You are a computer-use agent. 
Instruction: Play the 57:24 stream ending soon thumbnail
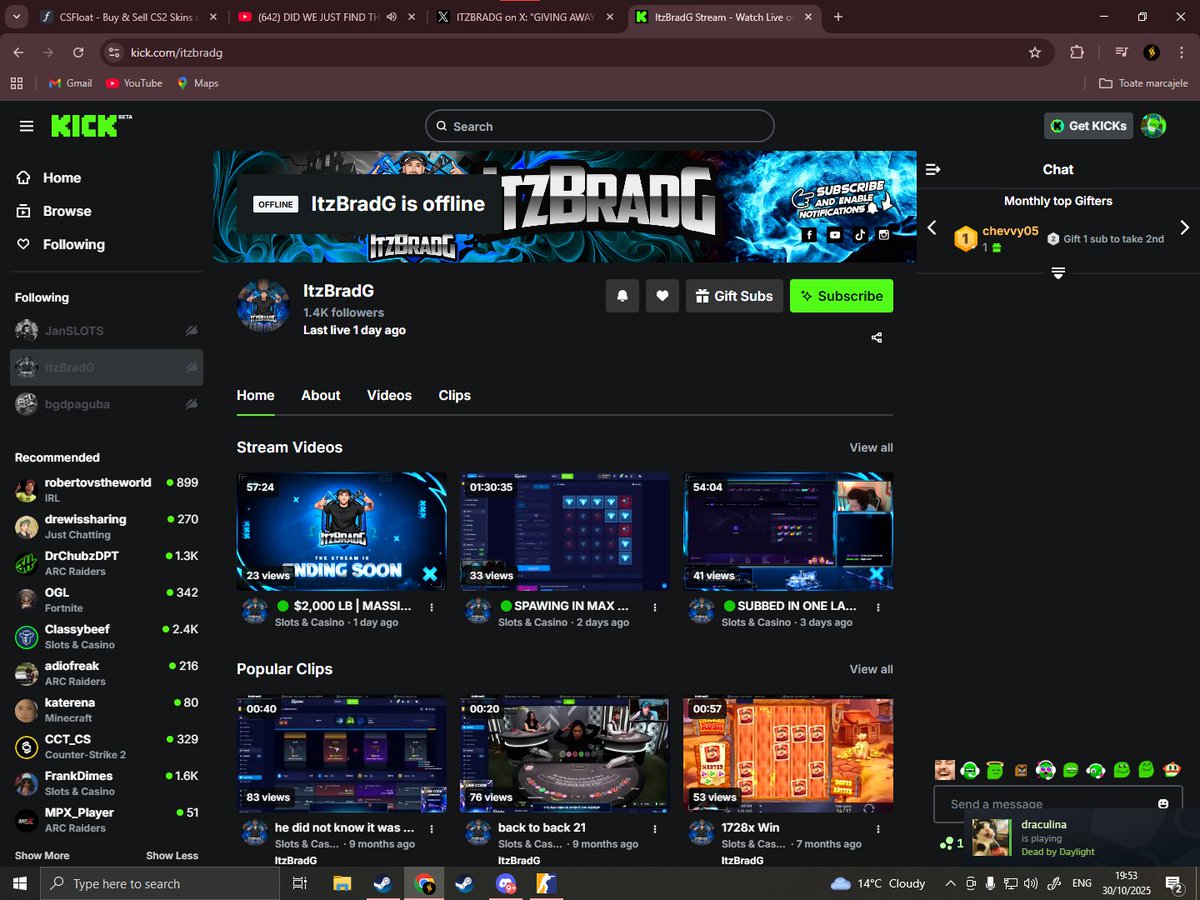tap(342, 531)
